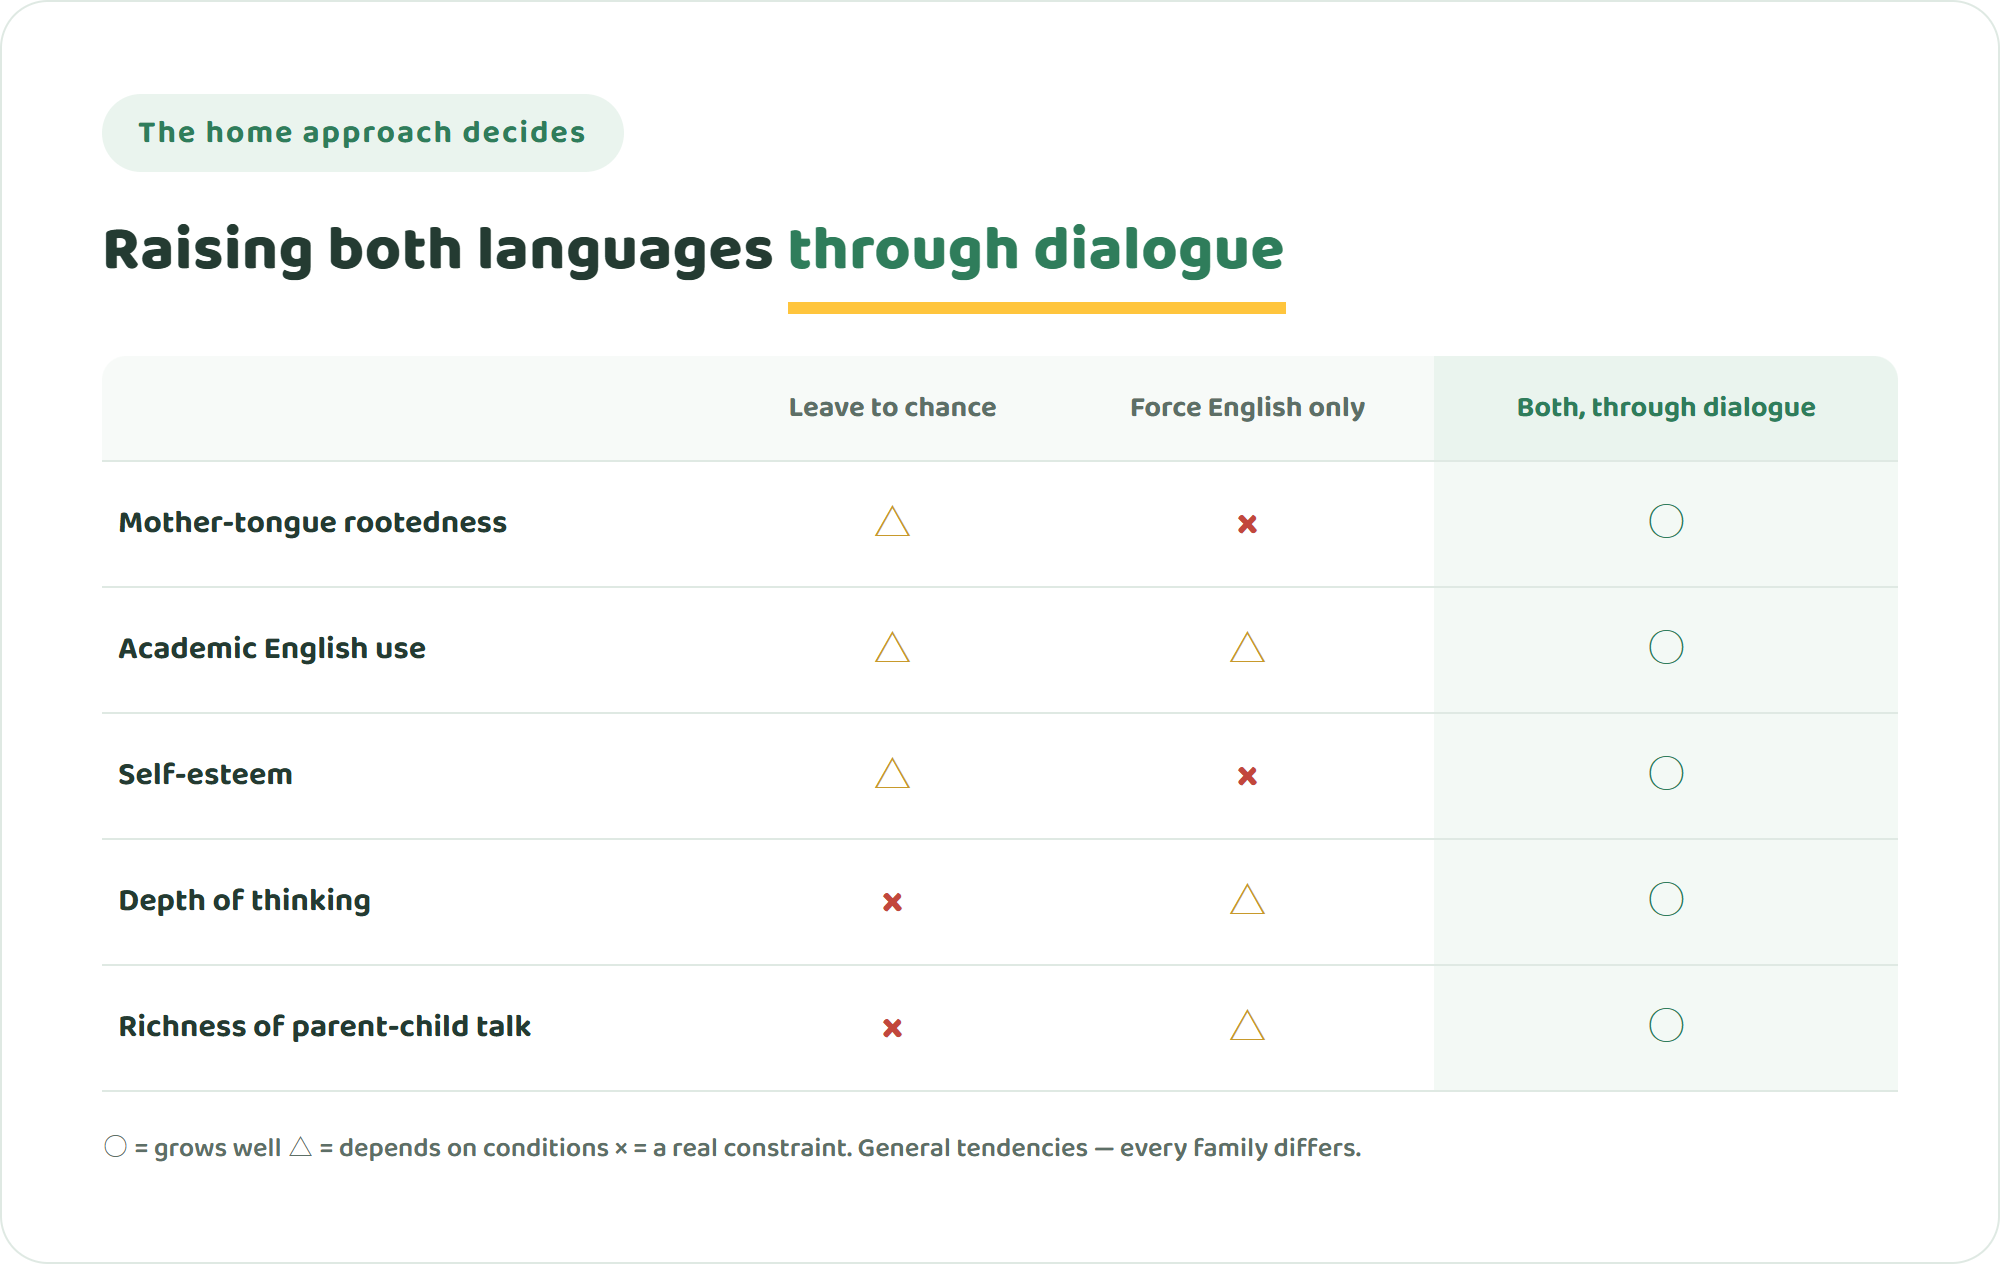This screenshot has width=2000, height=1264.
Task: Click the 'Academic English use' row label
Action: pos(272,649)
